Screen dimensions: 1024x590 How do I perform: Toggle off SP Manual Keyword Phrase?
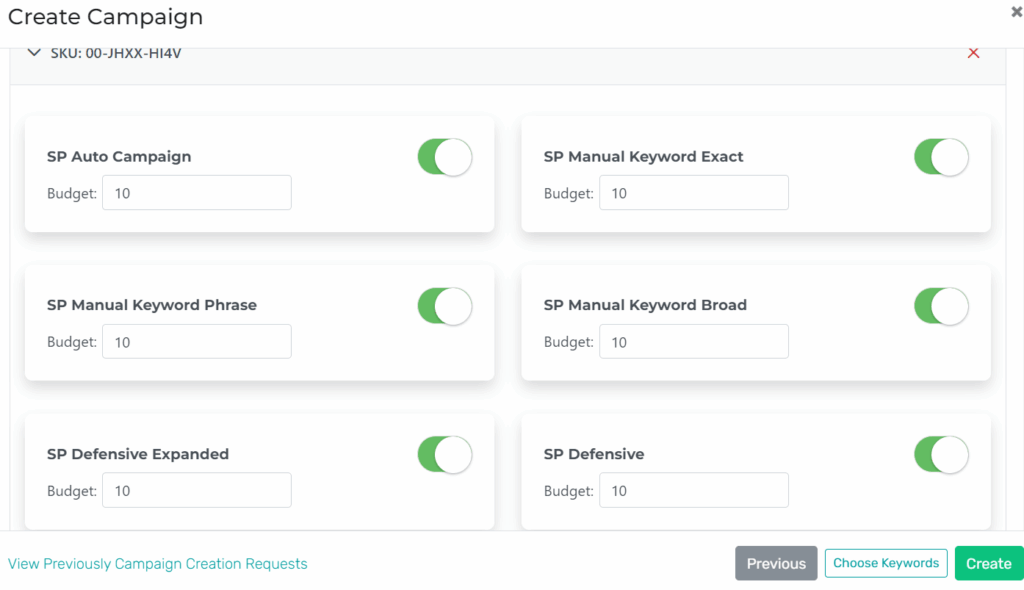(444, 306)
